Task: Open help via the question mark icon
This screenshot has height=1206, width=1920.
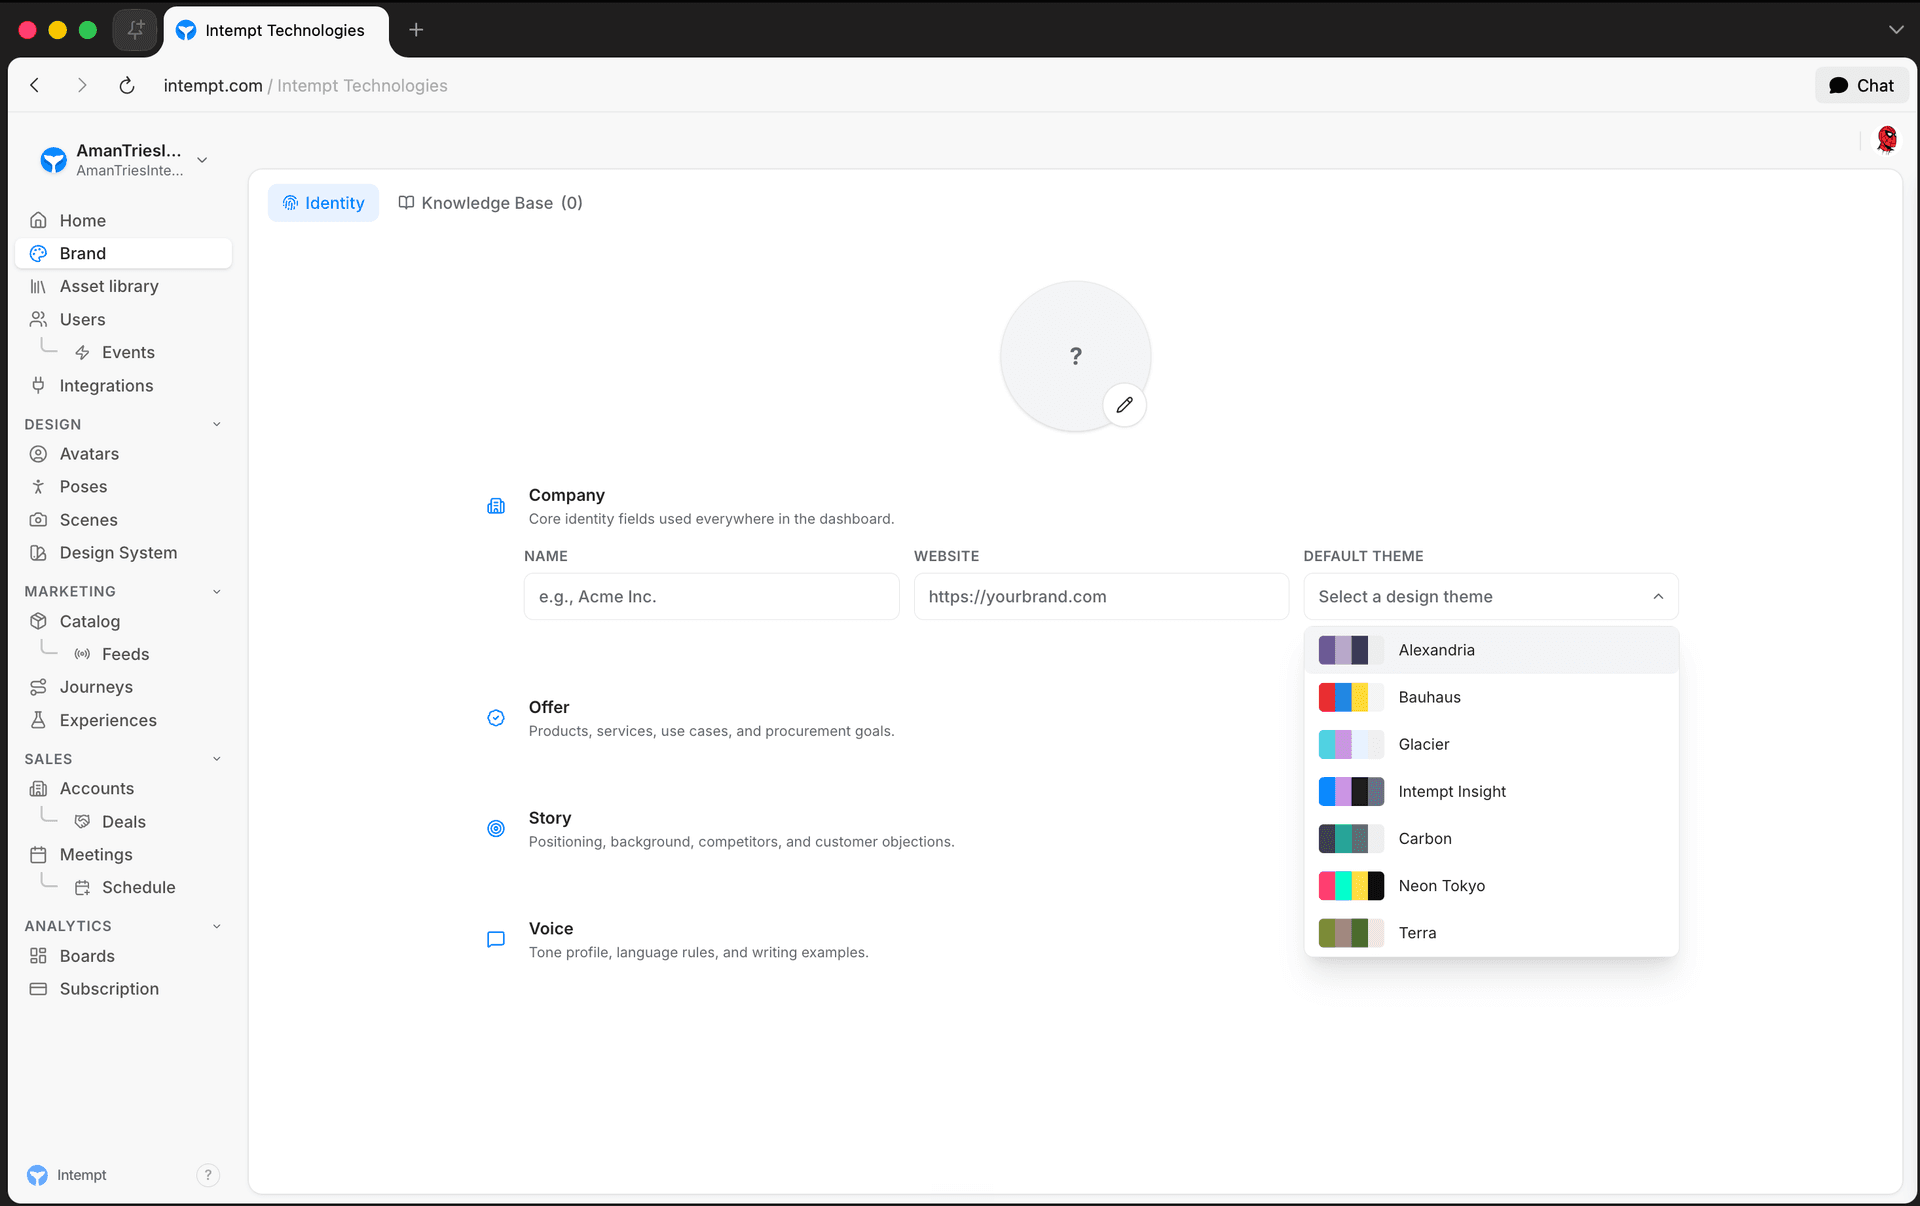Action: click(x=208, y=1175)
